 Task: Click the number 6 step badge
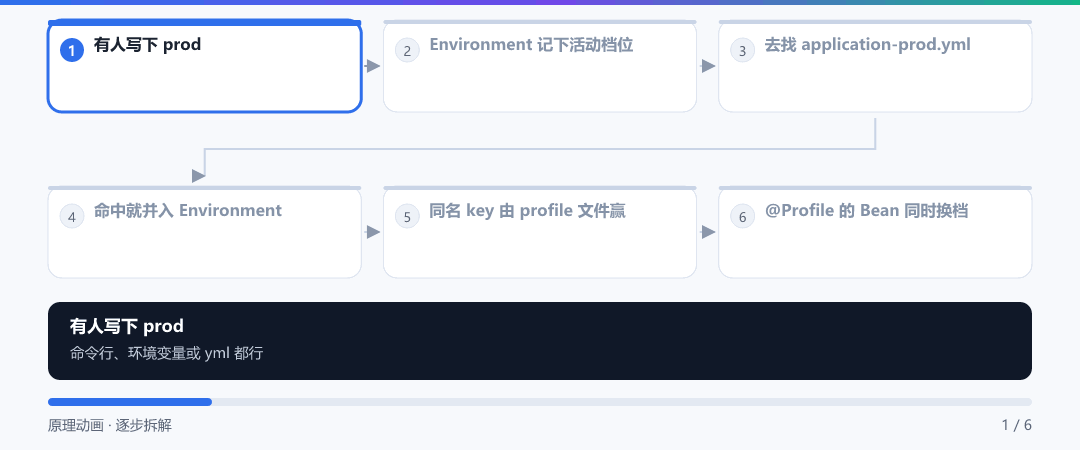click(x=742, y=216)
